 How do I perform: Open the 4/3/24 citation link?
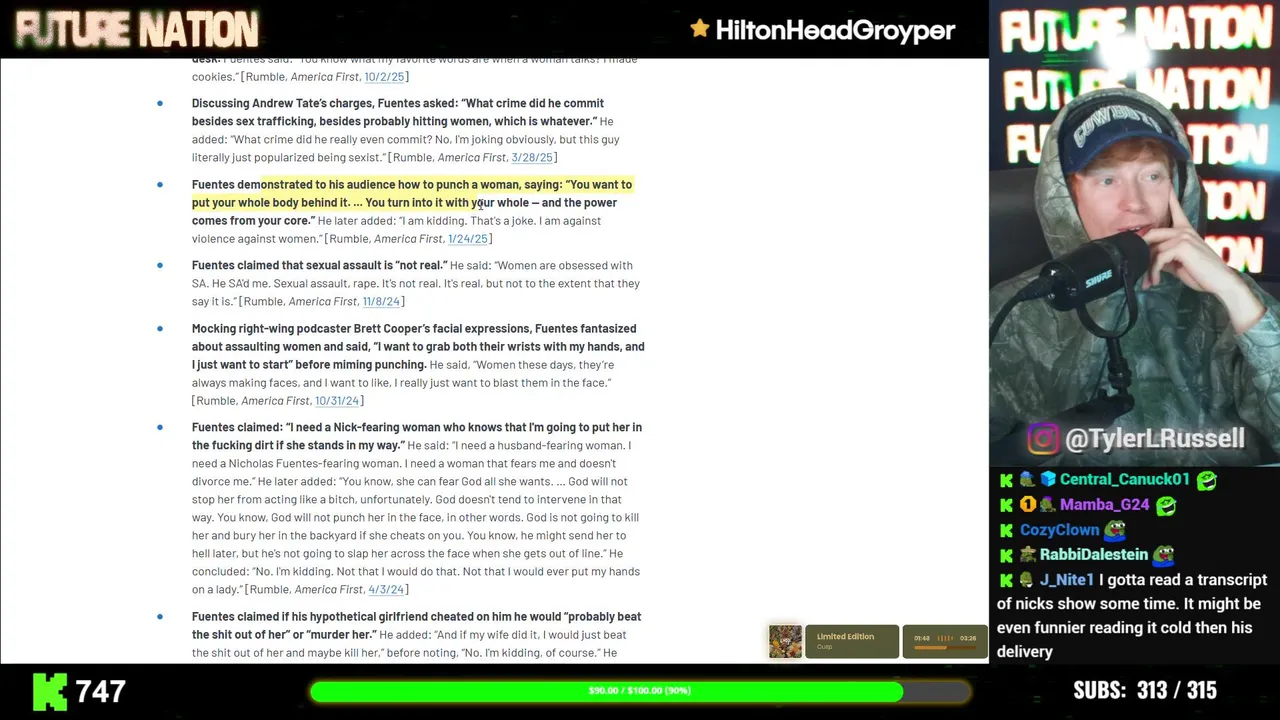386,590
